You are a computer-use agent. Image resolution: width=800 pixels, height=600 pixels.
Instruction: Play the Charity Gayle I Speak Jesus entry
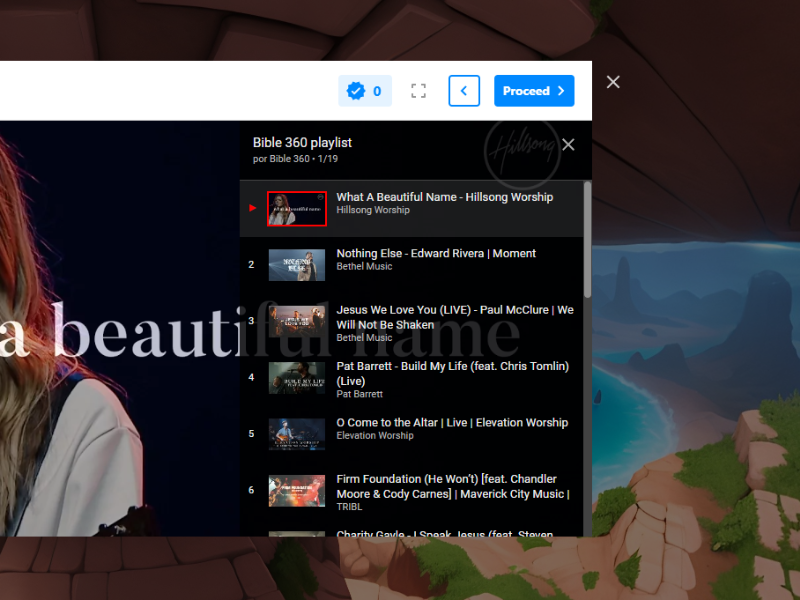(x=444, y=534)
